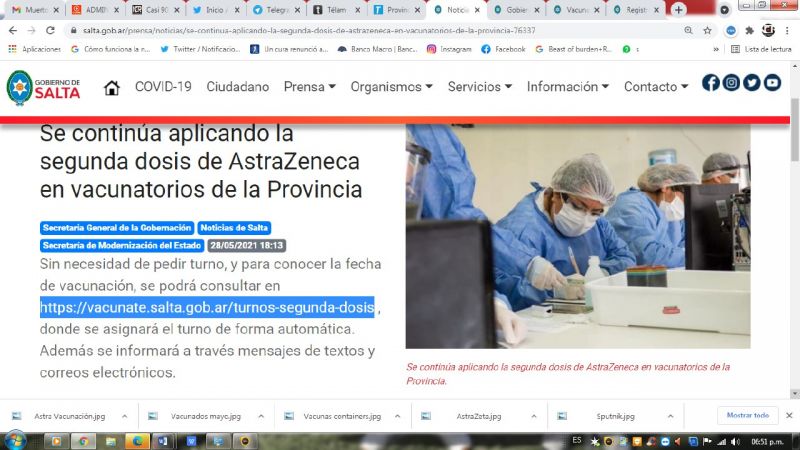Open Salta's Twitter page icon

[x=752, y=83]
